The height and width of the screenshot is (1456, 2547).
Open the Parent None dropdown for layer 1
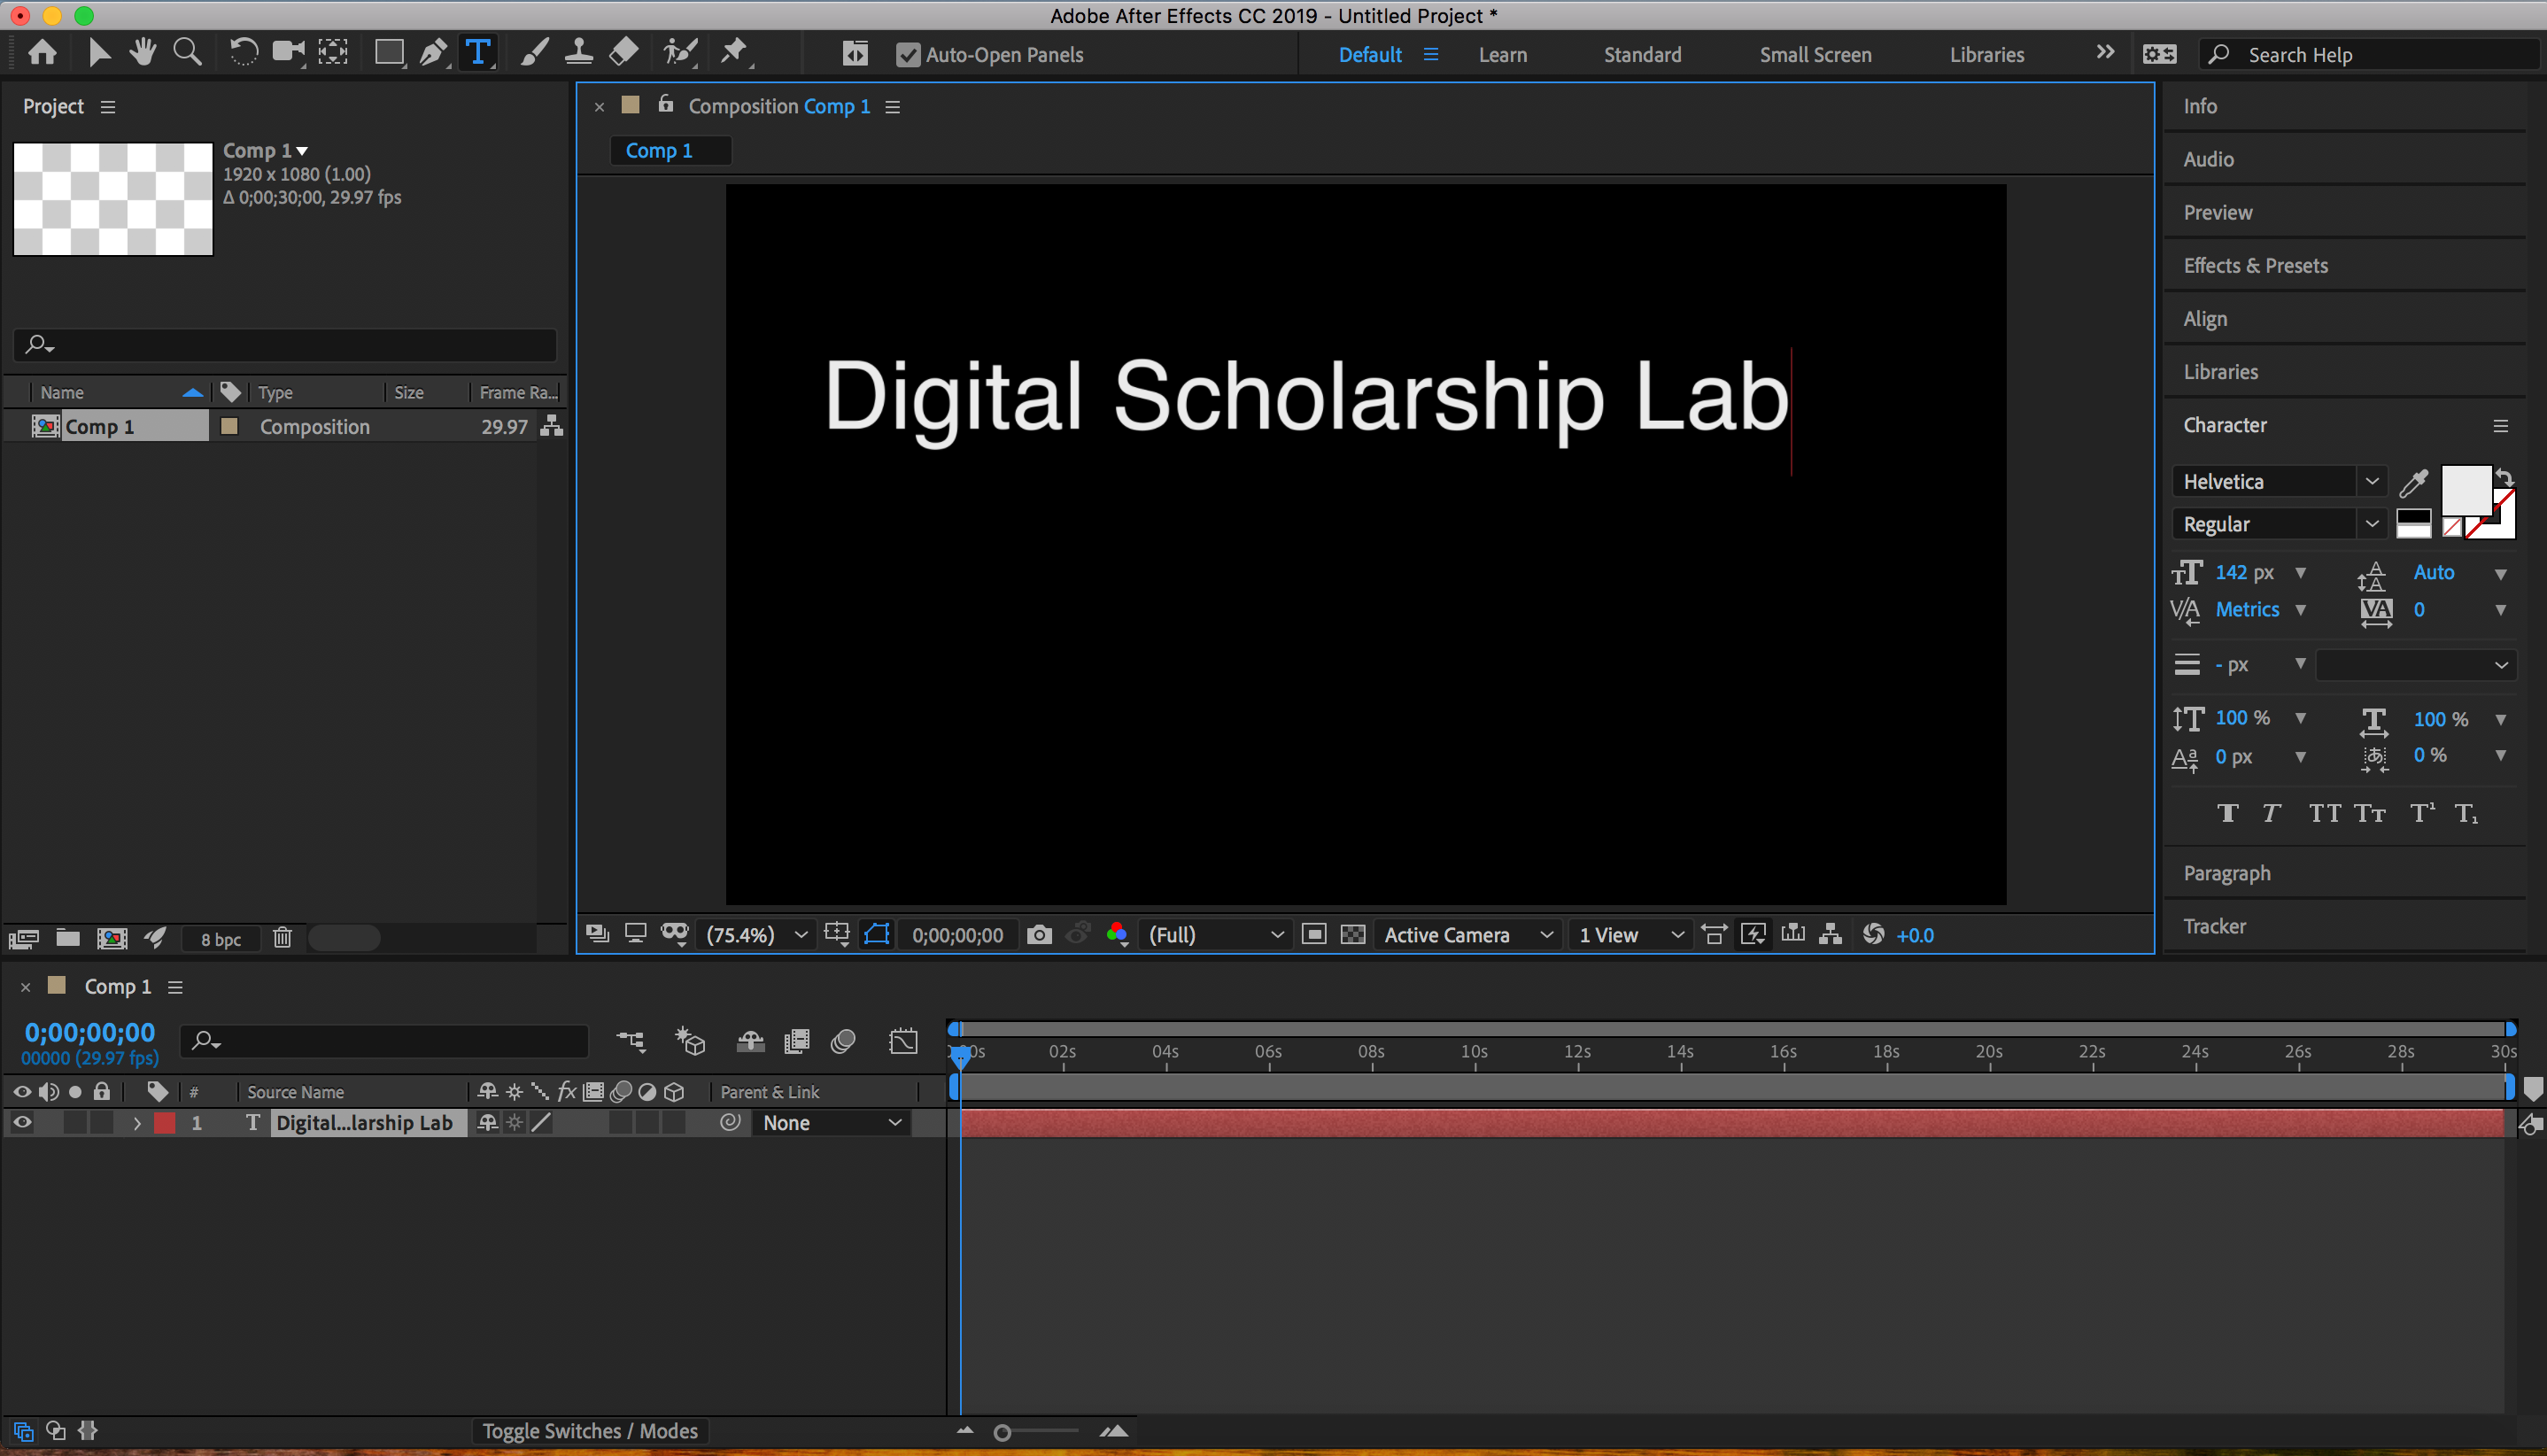[832, 1123]
